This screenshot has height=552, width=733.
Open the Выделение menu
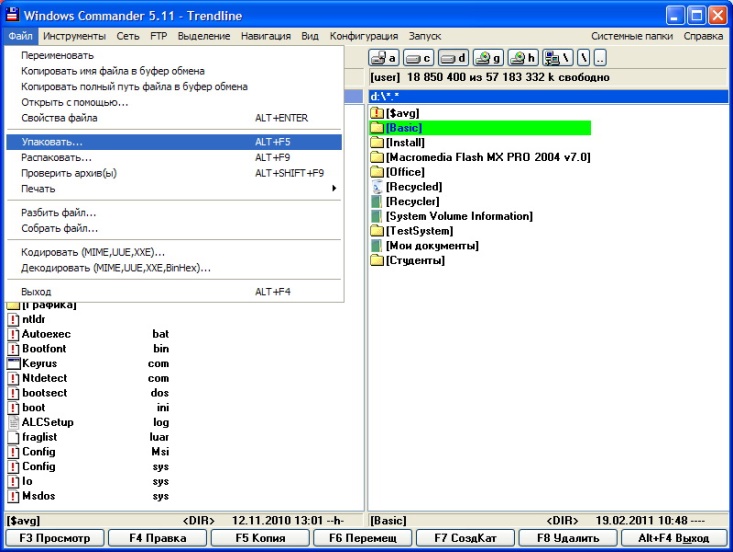coord(204,36)
